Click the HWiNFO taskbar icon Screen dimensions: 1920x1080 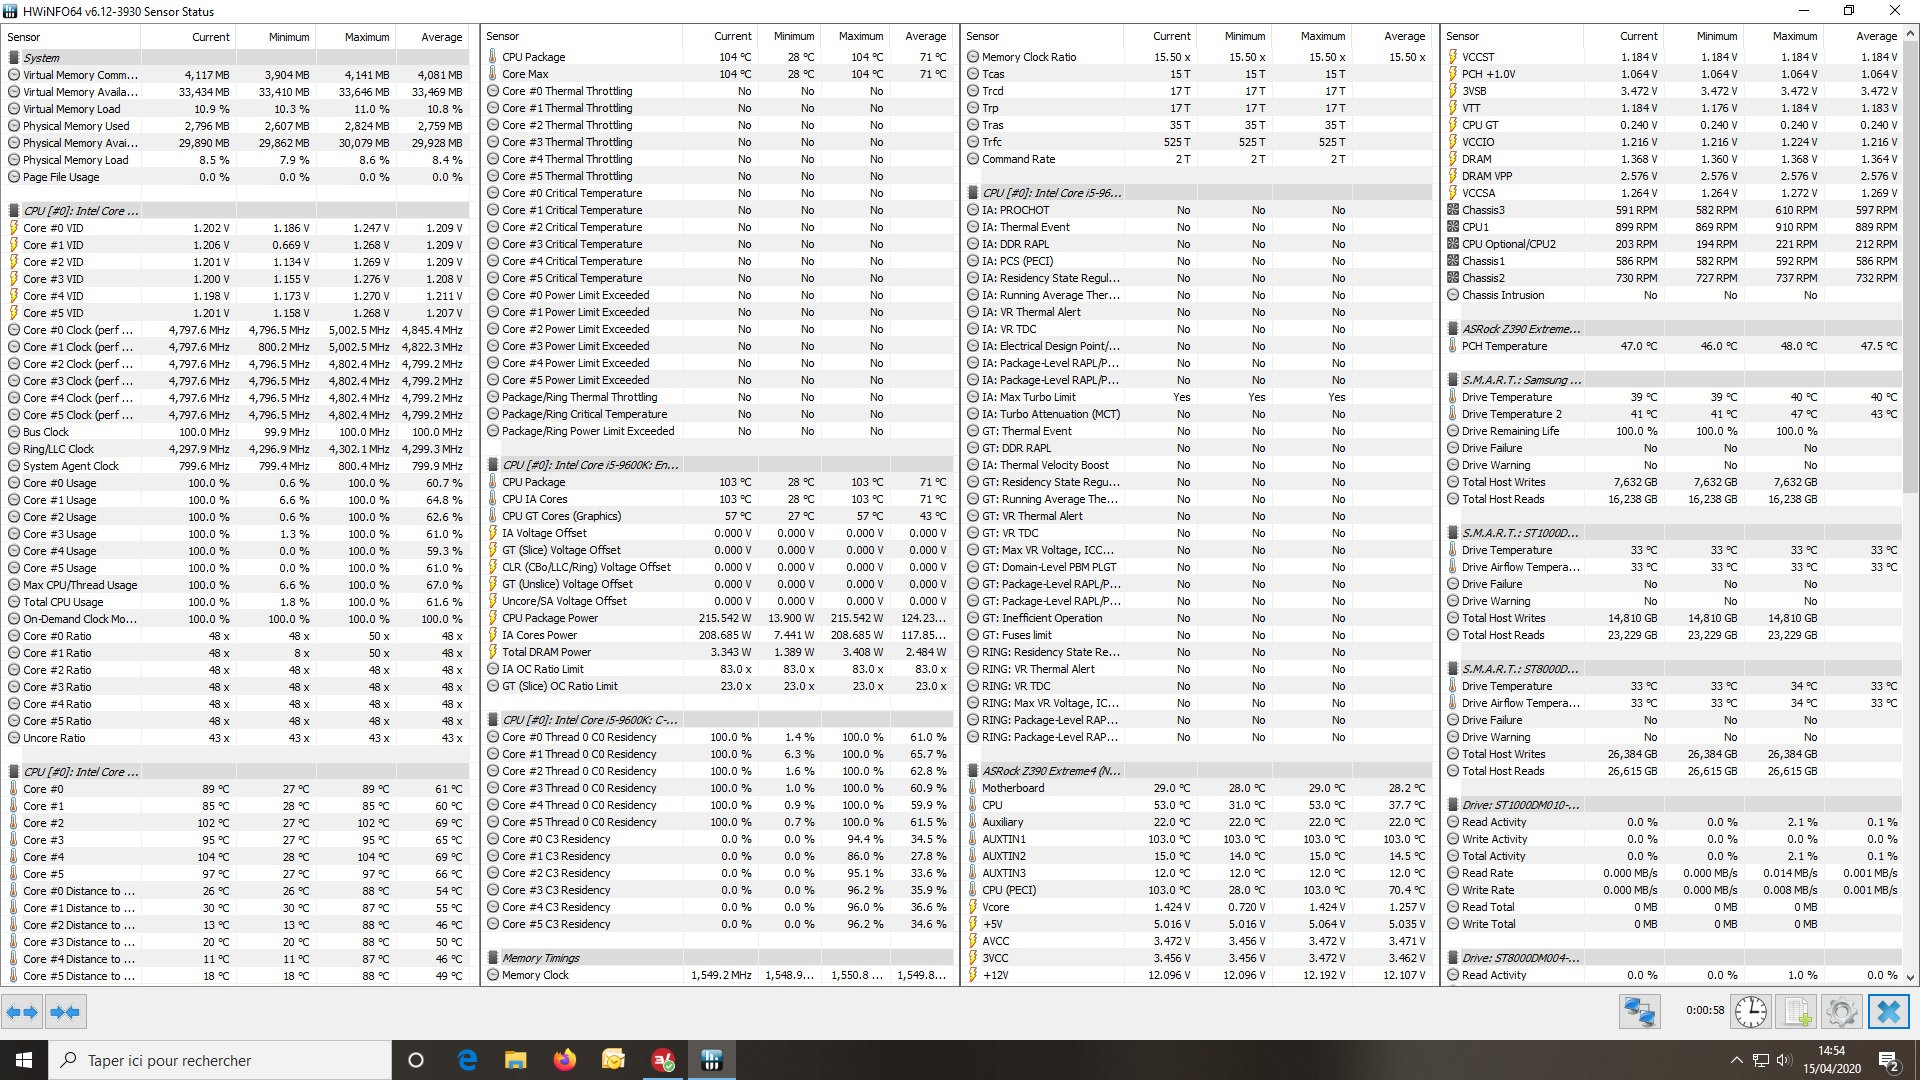point(712,1060)
